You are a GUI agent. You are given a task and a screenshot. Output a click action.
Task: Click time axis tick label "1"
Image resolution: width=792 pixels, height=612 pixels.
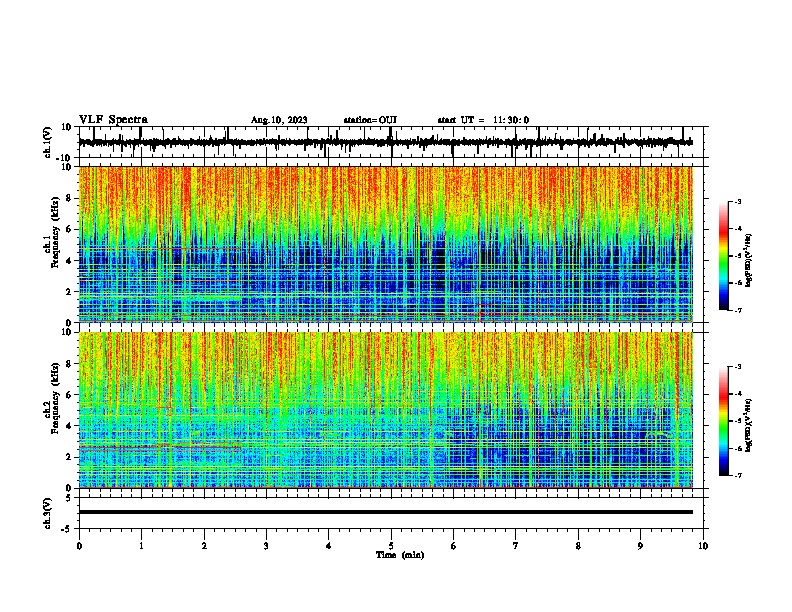[141, 546]
